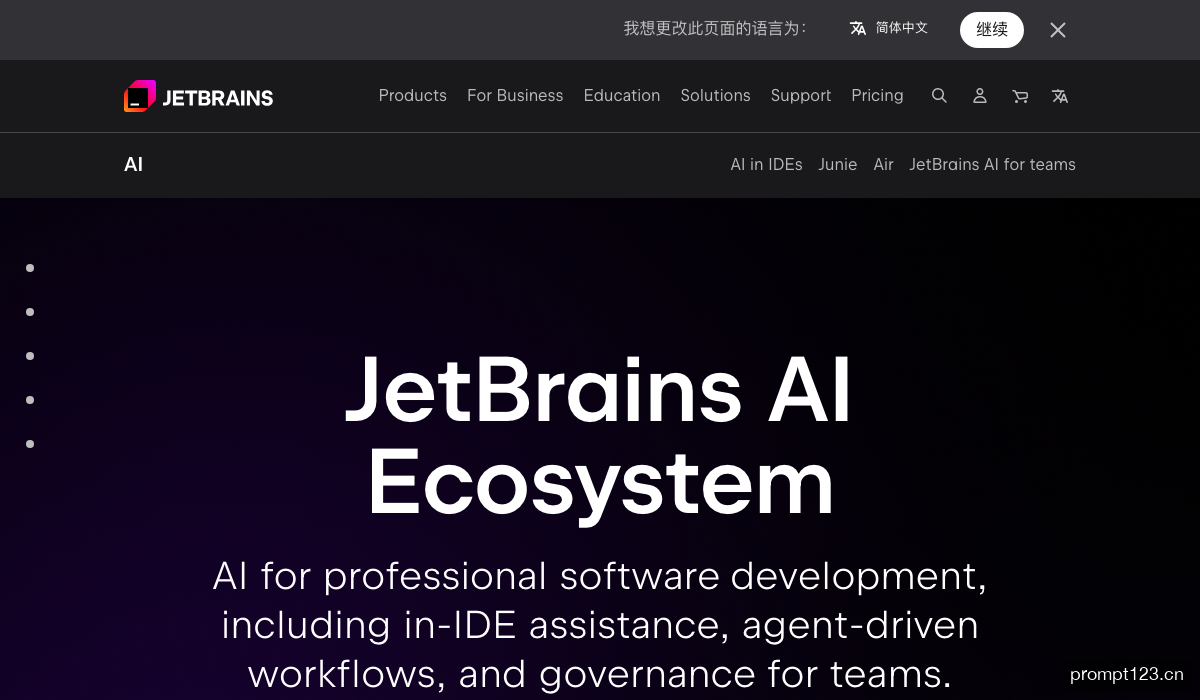Open the Products menu
This screenshot has width=1200, height=700.
pos(413,96)
